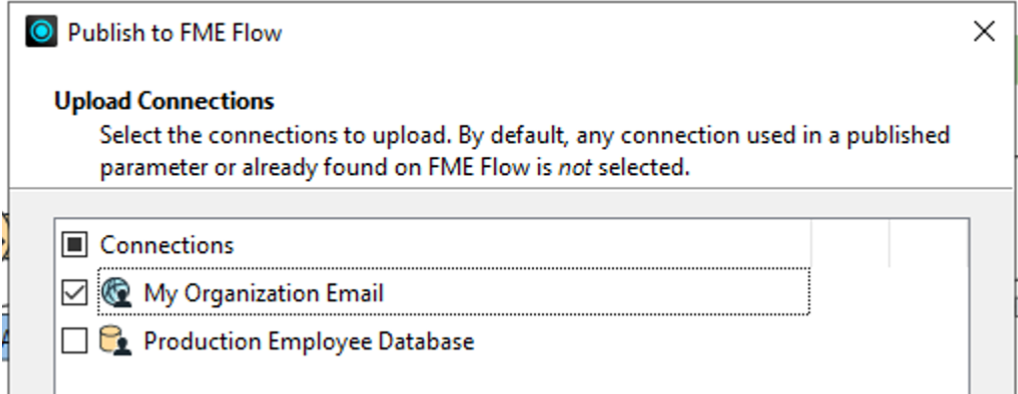Select the My Organization Email row label
1018x394 pixels.
tap(264, 293)
